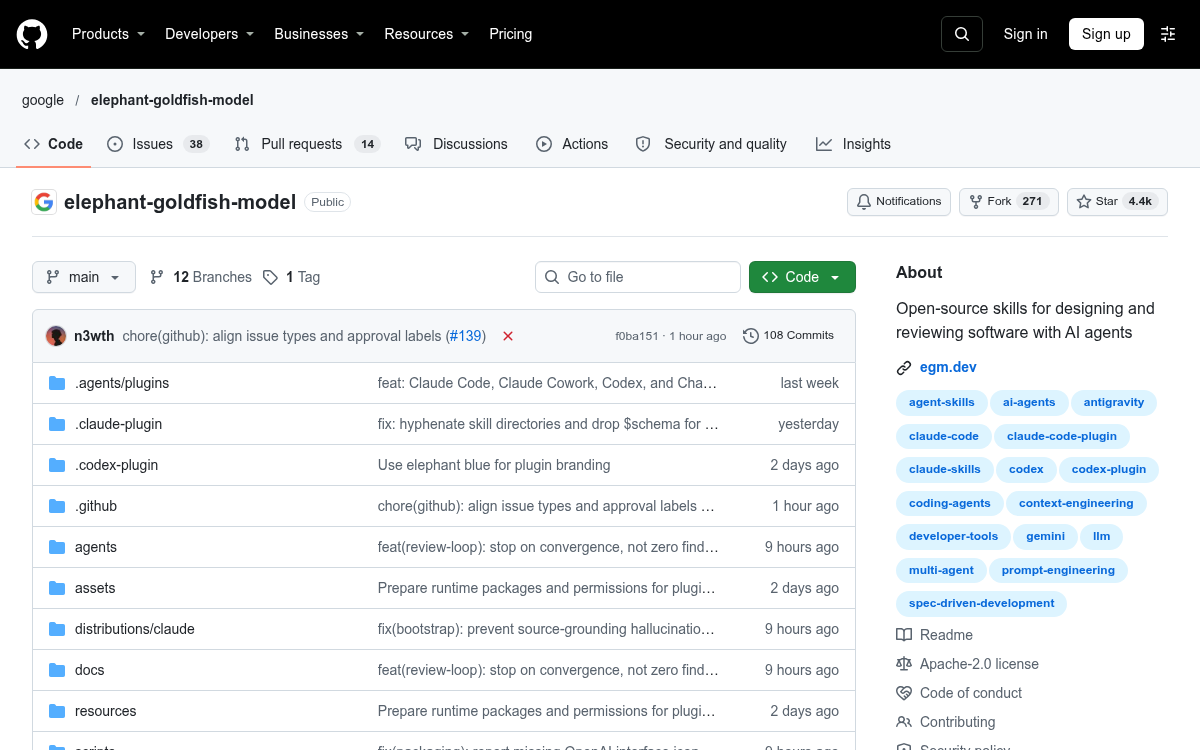The width and height of the screenshot is (1200, 750).
Task: Click the red failed-checks X icon
Action: coord(508,336)
